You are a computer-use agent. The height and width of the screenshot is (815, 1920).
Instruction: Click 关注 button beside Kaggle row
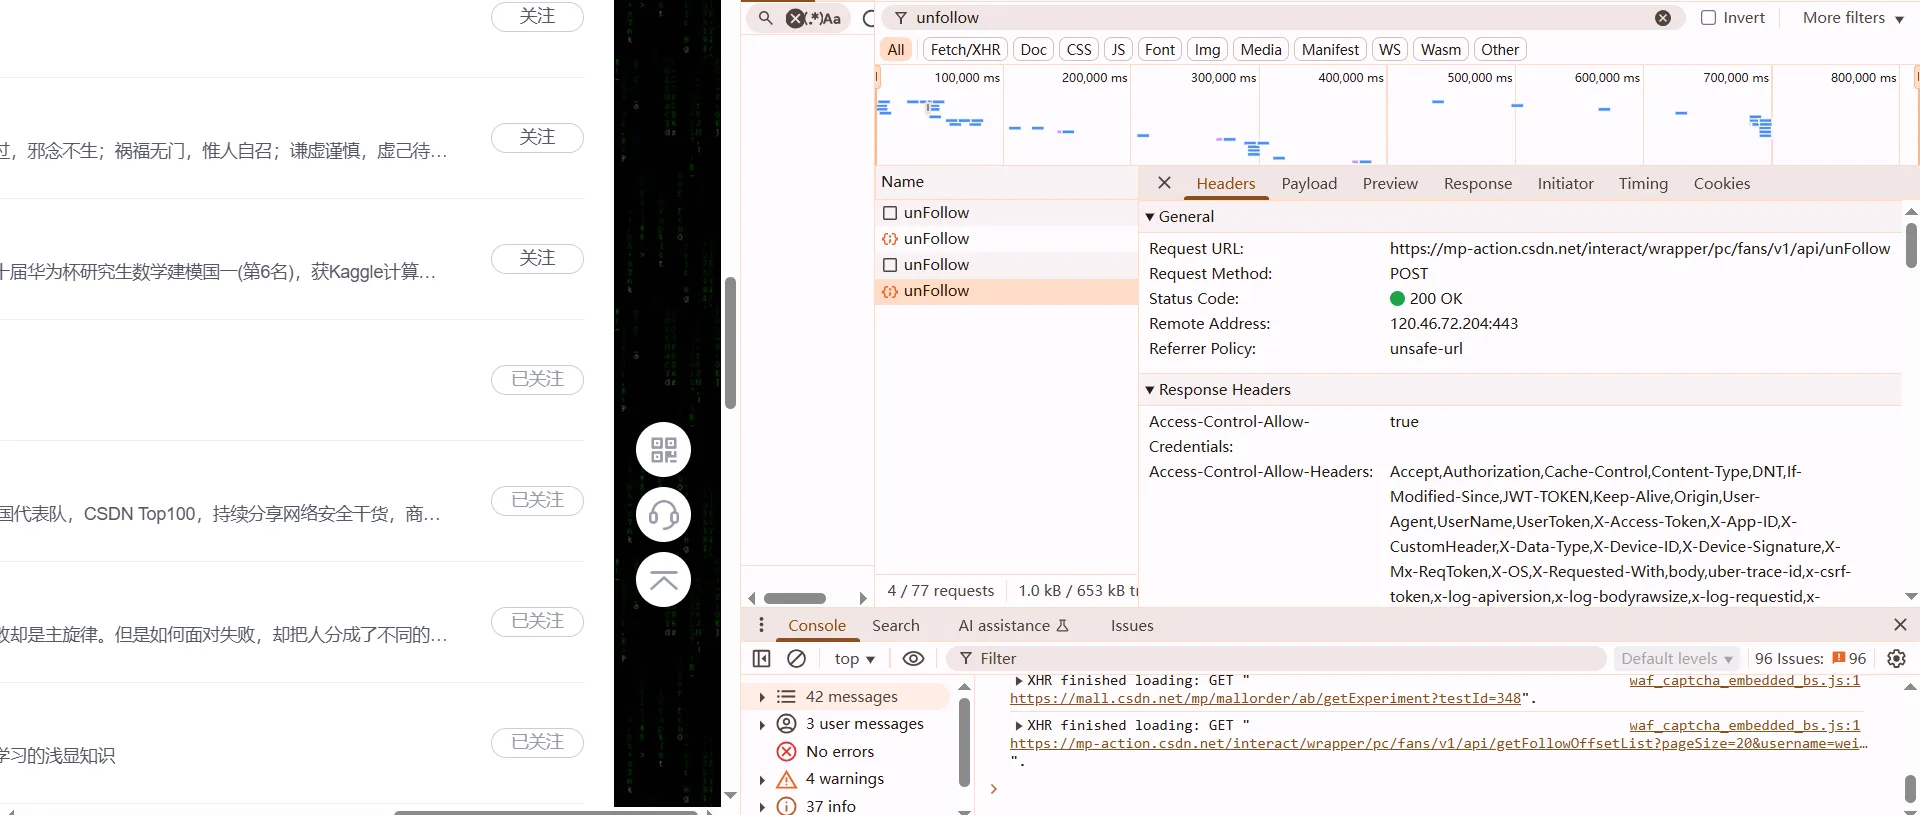pyautogui.click(x=537, y=258)
